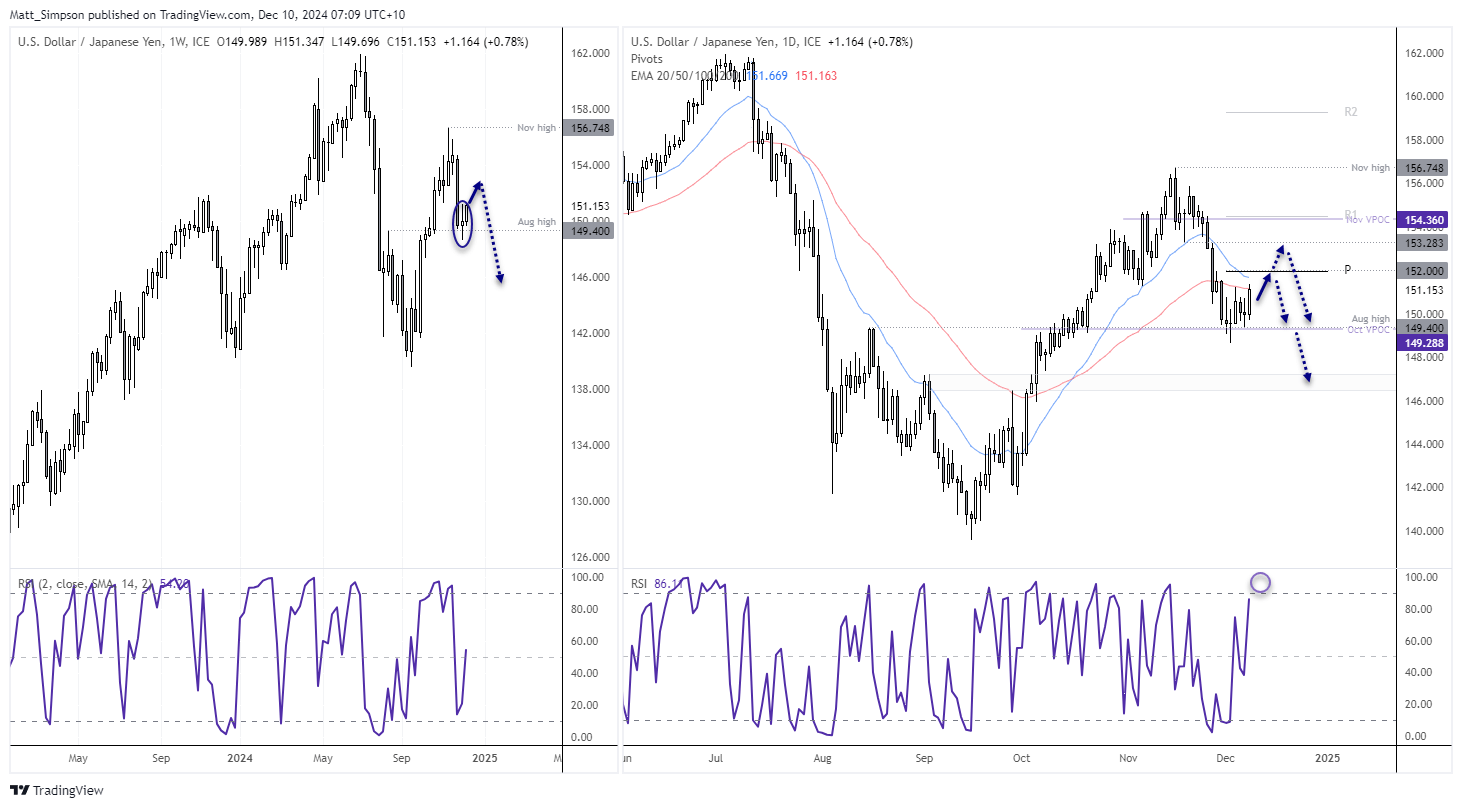Click the purple 154.360 price tag
1462x808 pixels.
(1424, 219)
